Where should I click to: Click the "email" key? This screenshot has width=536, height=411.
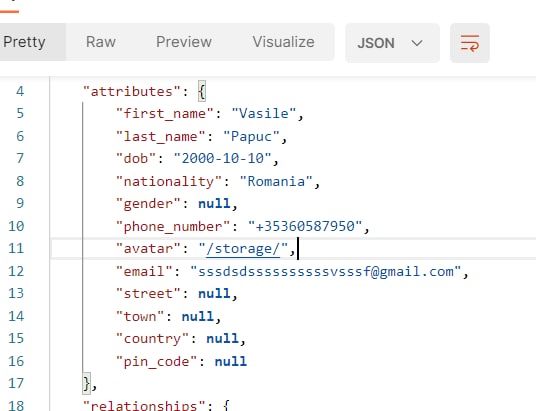144,271
